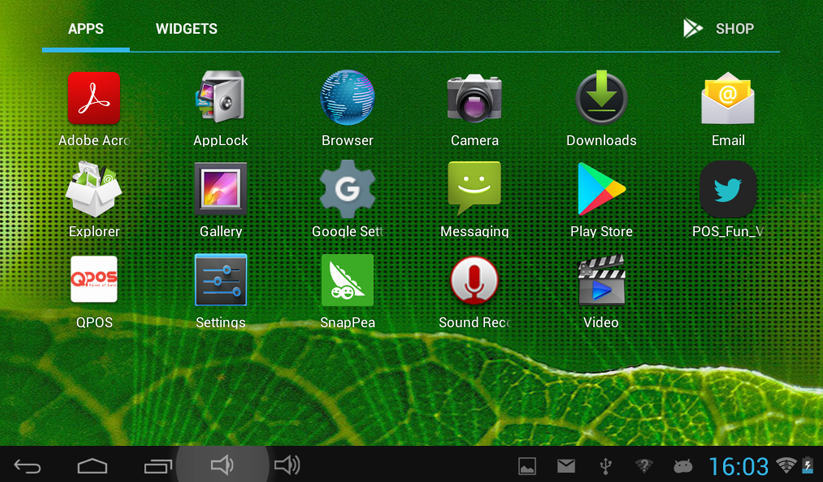This screenshot has width=823, height=482.
Task: Switch to the WIDGETS tab
Action: coord(186,28)
